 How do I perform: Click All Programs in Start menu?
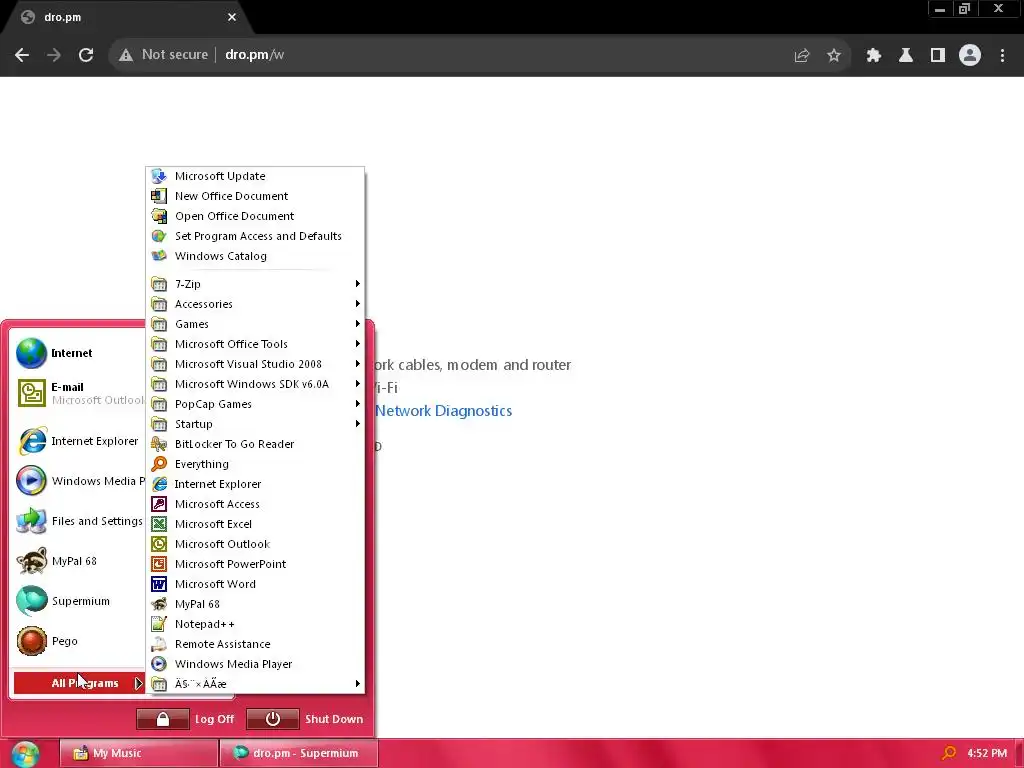click(79, 683)
